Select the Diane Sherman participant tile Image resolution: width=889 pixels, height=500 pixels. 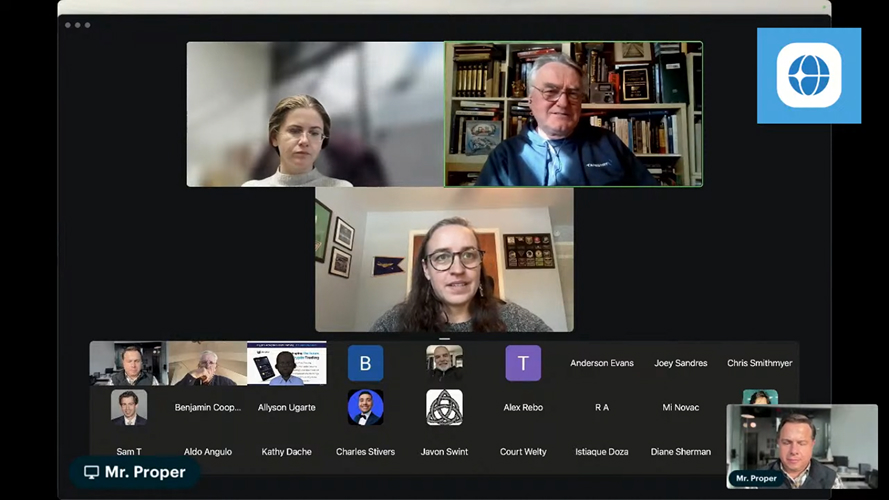pyautogui.click(x=680, y=452)
